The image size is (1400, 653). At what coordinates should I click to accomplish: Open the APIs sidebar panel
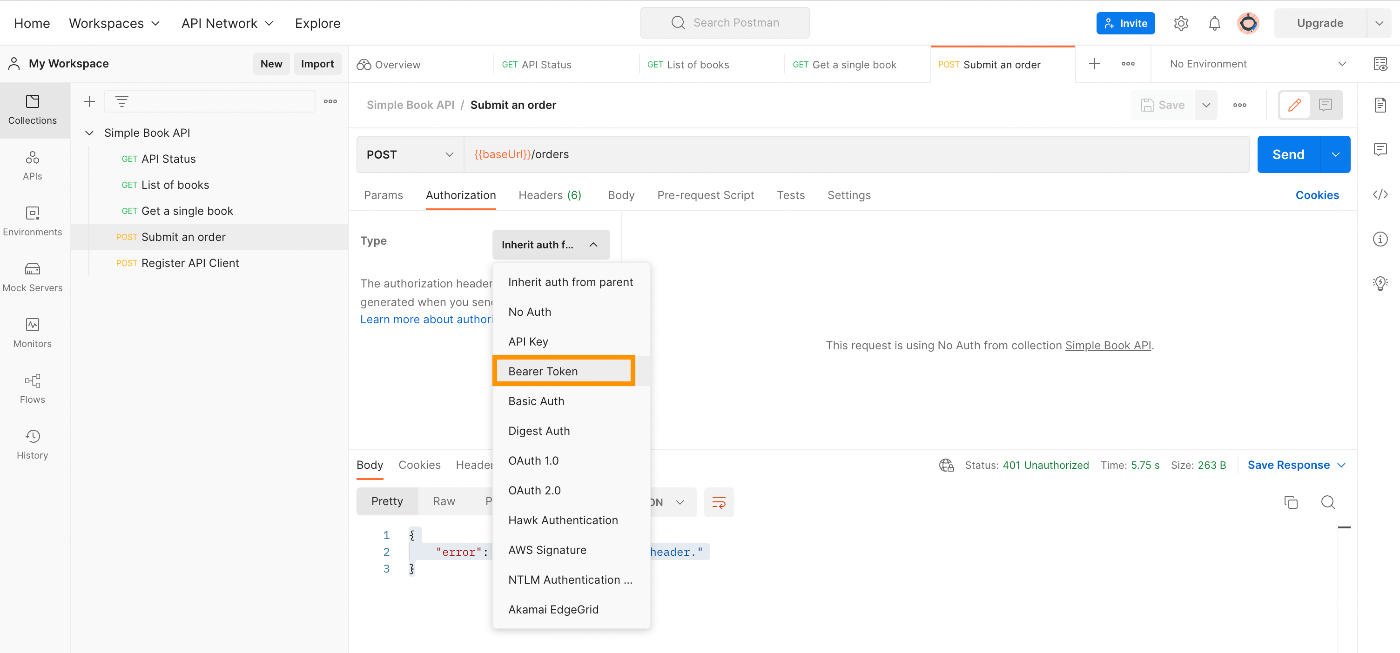pyautogui.click(x=33, y=166)
